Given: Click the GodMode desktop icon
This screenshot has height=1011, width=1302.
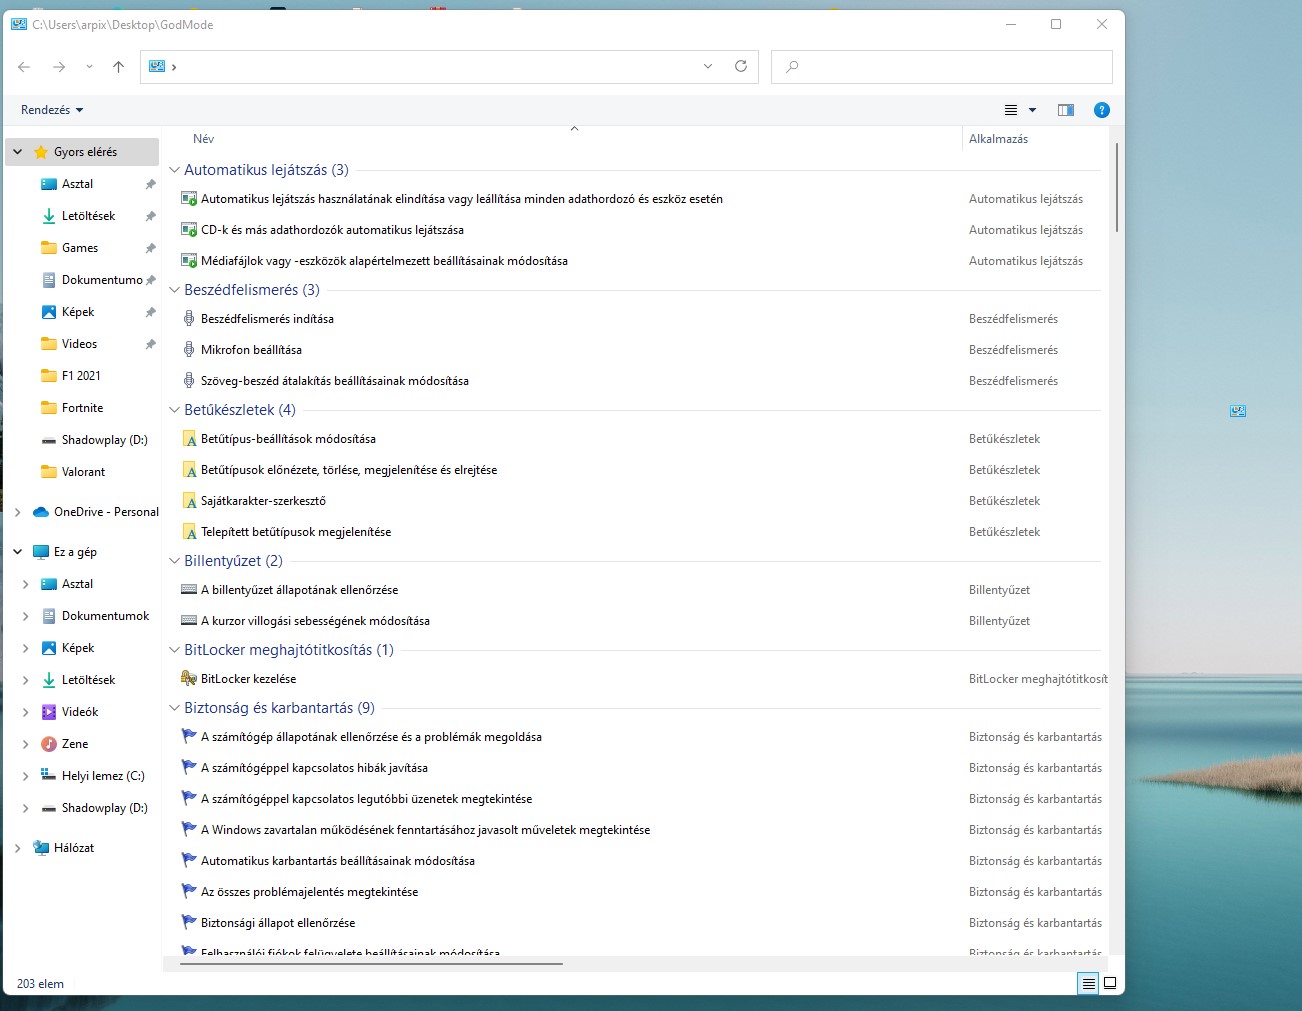Looking at the screenshot, I should coord(1238,411).
